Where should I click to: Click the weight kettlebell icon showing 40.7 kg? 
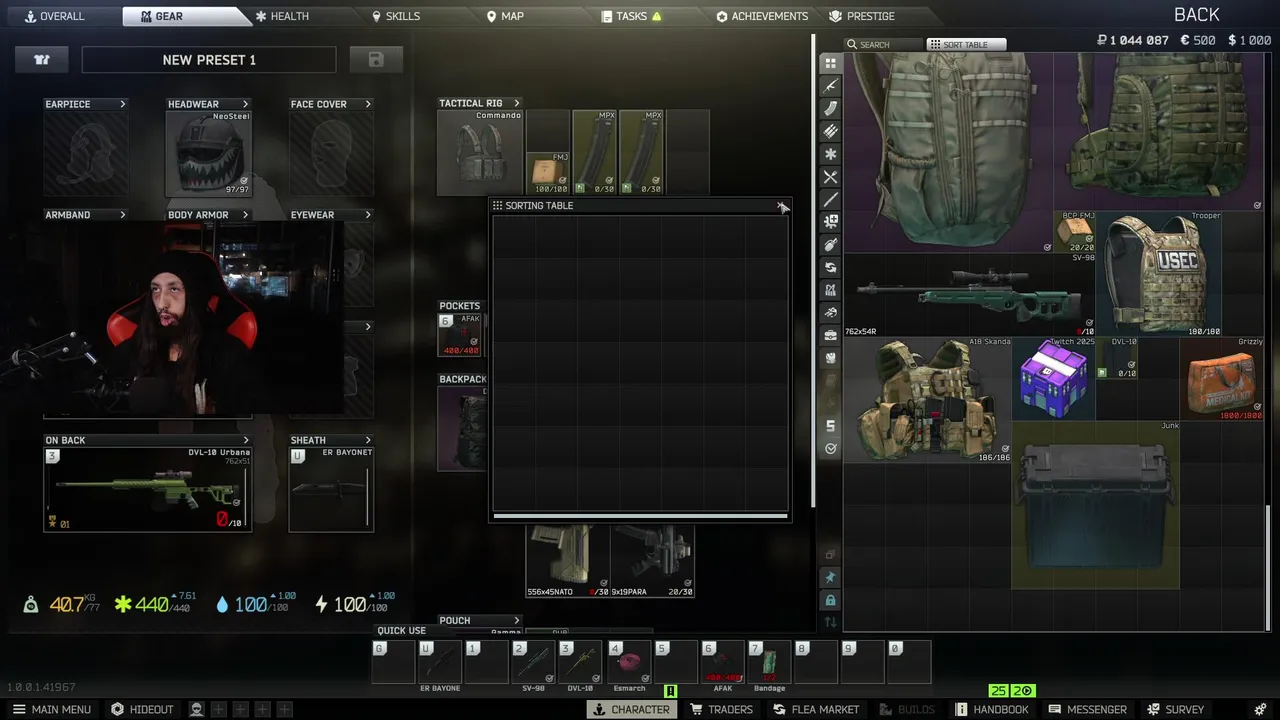[x=32, y=604]
